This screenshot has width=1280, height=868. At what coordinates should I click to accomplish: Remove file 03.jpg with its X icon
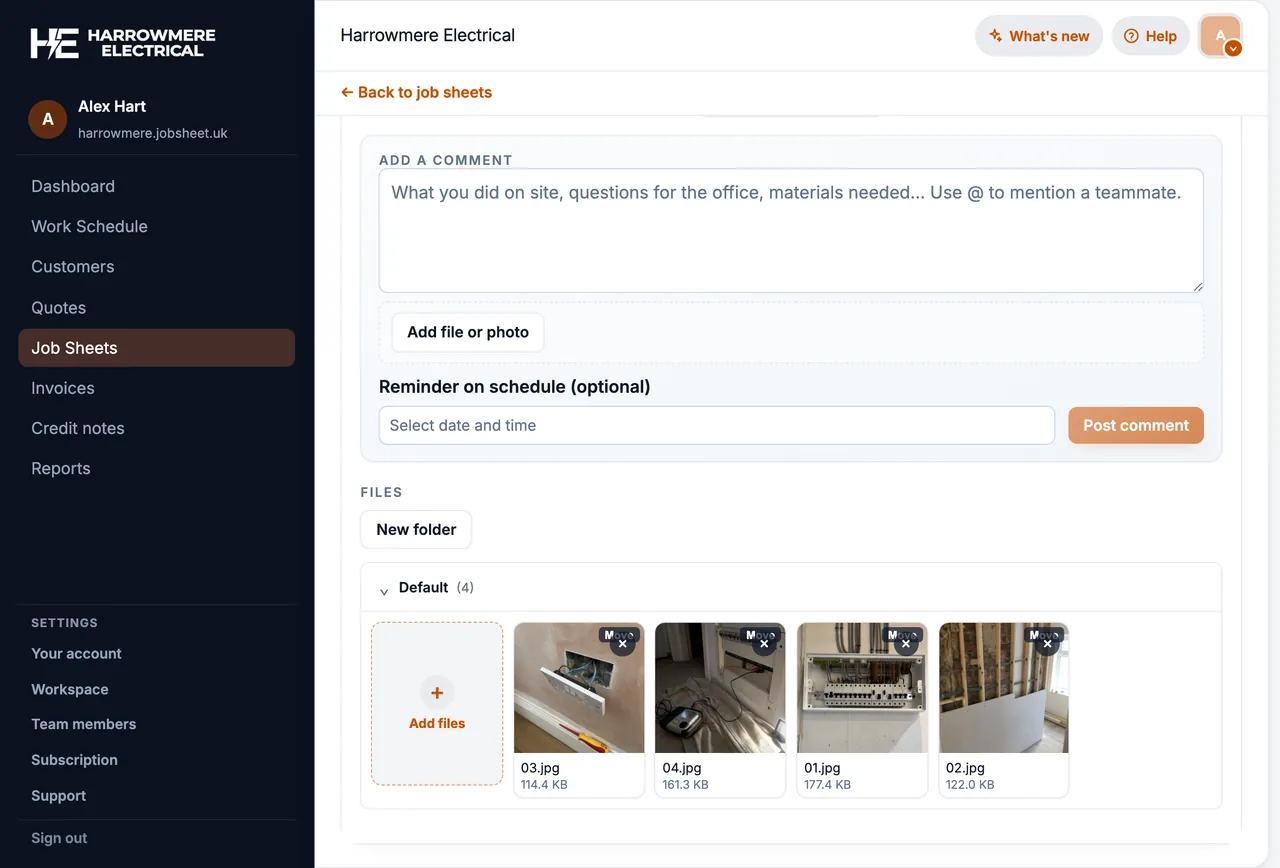622,644
